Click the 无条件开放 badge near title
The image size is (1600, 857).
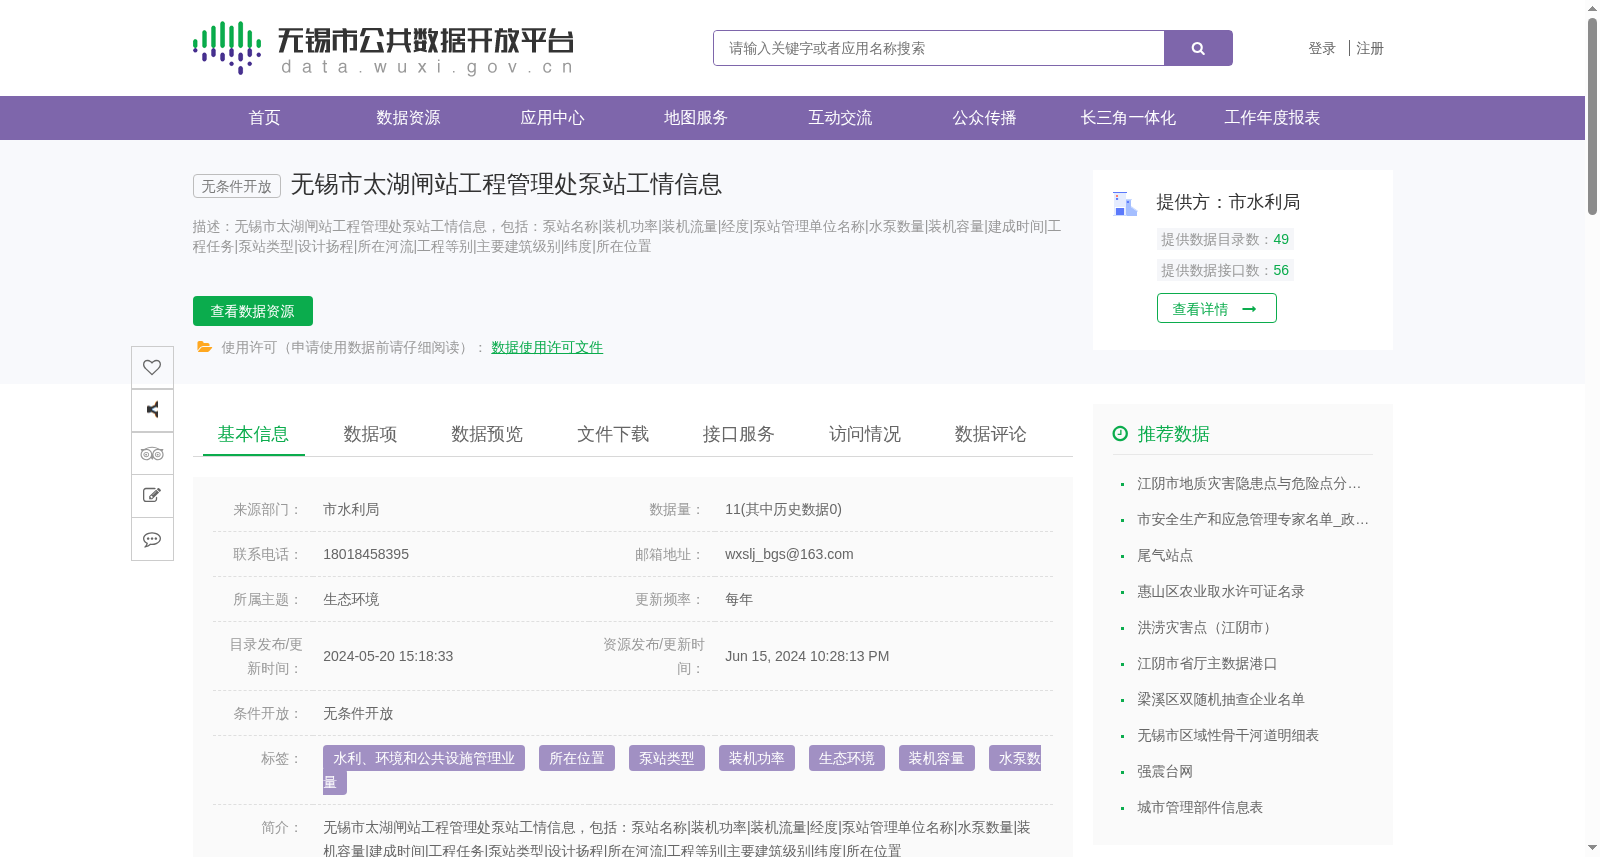pos(237,186)
